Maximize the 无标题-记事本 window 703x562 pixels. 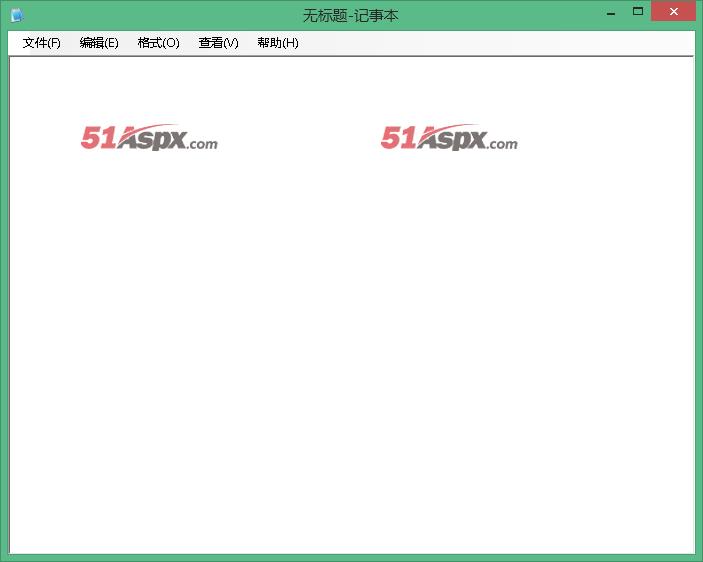point(638,12)
